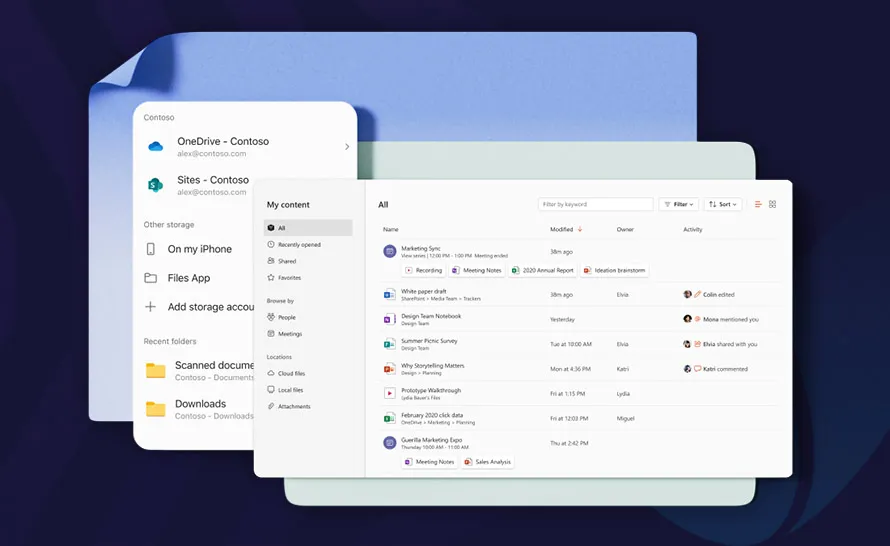Open the Design Team Notebook file name
This screenshot has height=546, width=890.
click(x=431, y=316)
